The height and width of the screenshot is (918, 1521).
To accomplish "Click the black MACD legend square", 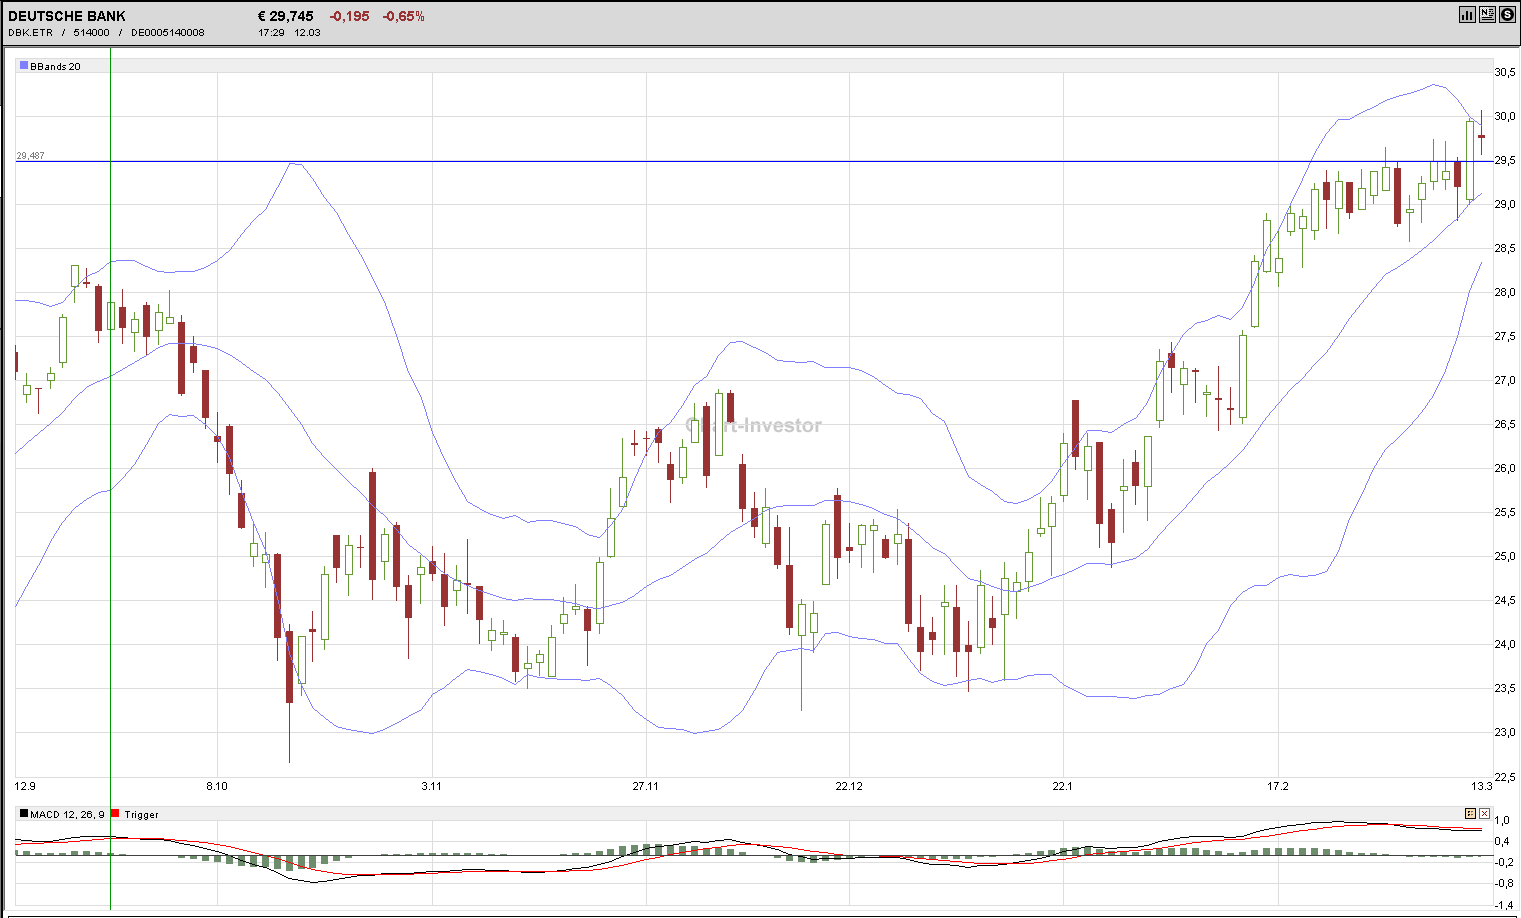I will pyautogui.click(x=23, y=814).
